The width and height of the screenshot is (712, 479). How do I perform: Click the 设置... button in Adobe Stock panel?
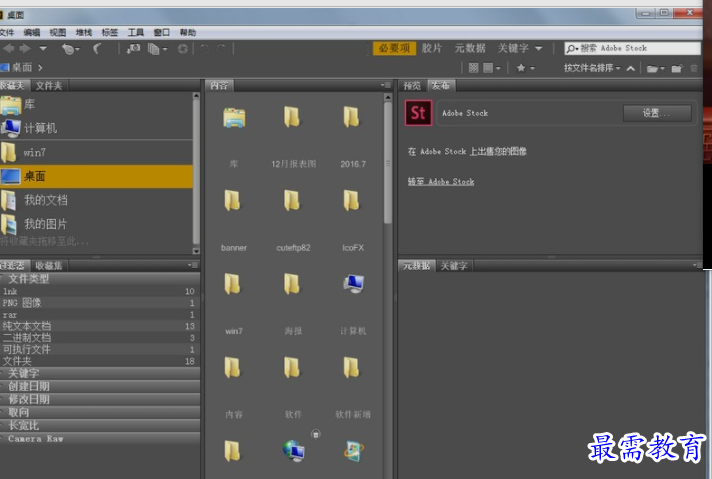click(657, 113)
